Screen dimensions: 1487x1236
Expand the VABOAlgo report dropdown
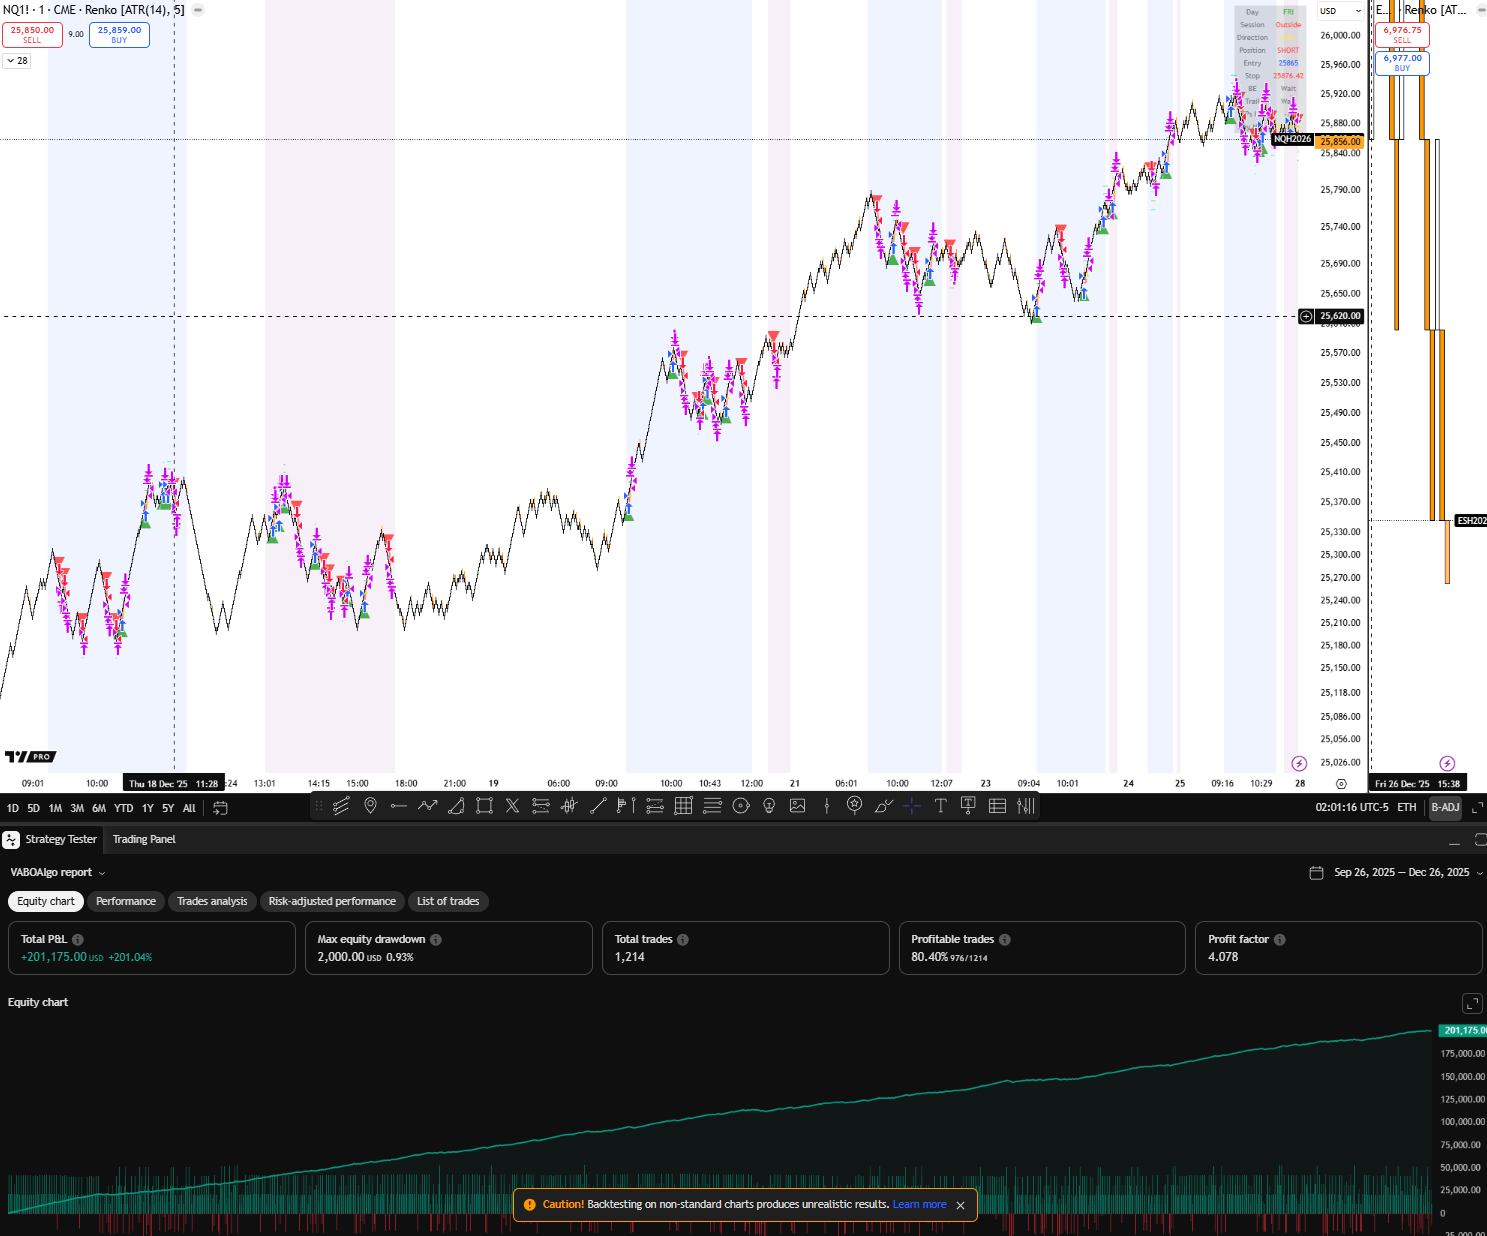point(58,873)
